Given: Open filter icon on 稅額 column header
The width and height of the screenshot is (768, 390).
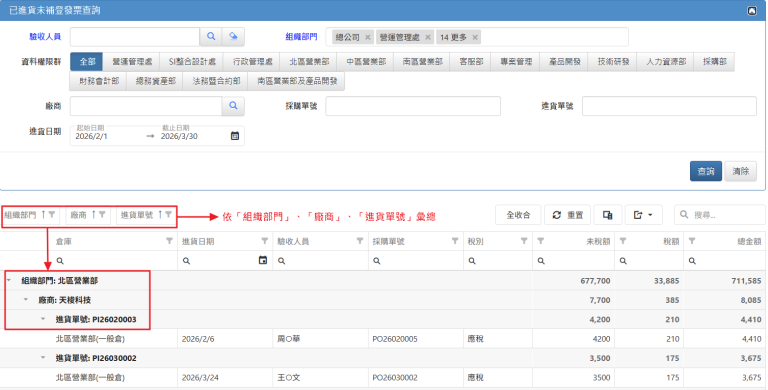Looking at the screenshot, I should [x=623, y=241].
